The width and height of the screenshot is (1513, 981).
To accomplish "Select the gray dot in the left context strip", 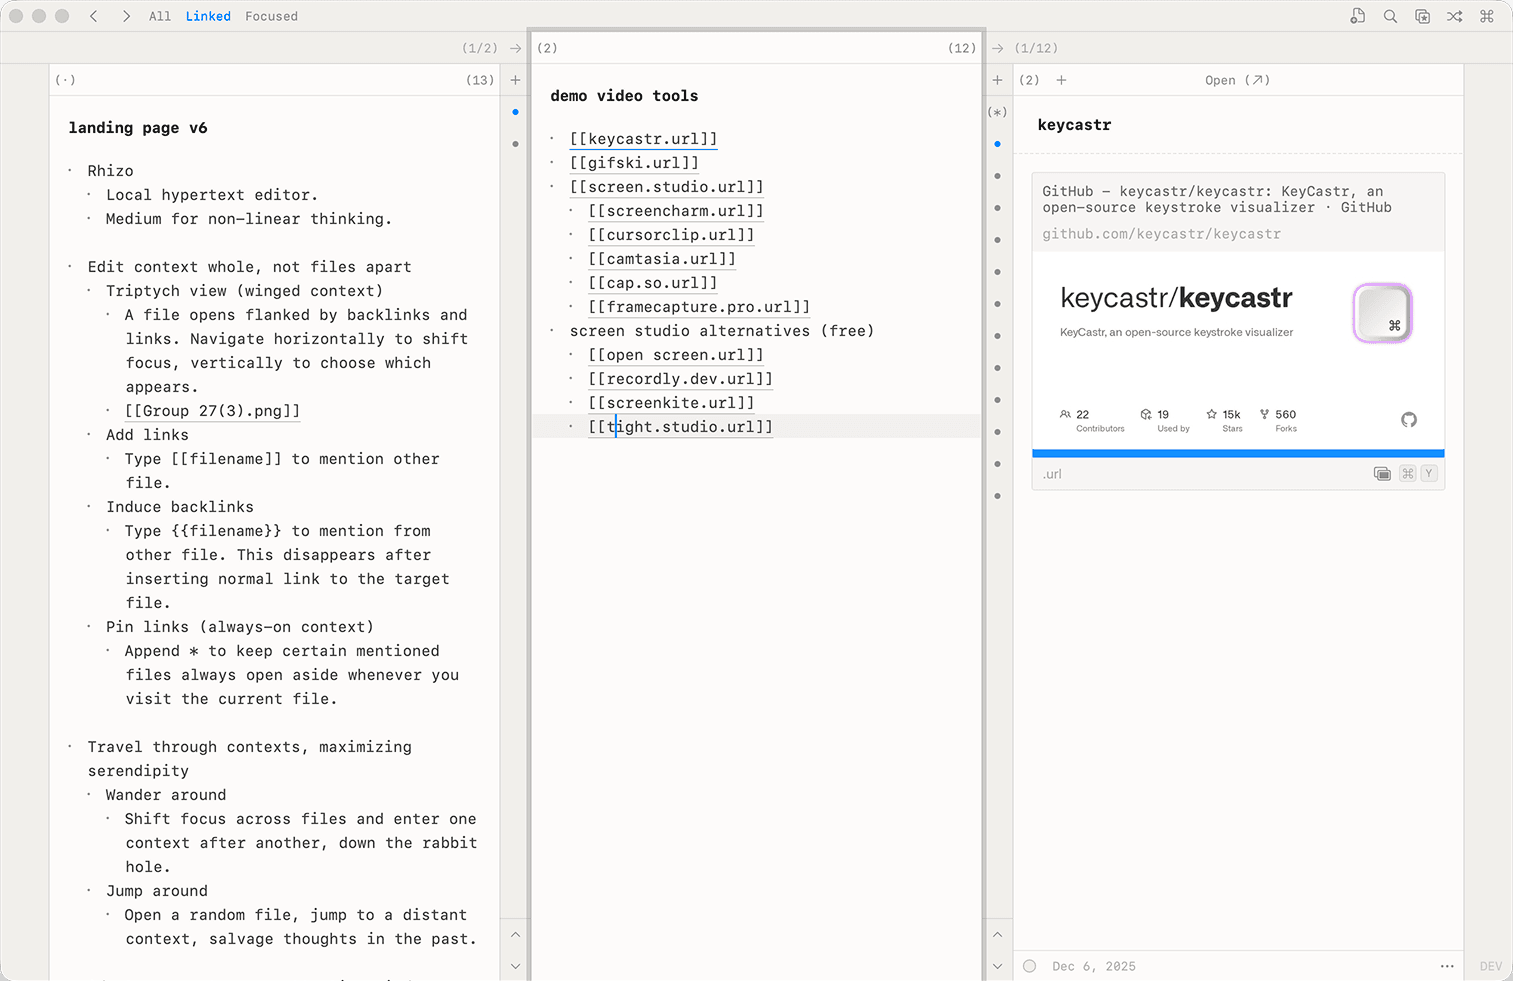I will click(x=515, y=144).
